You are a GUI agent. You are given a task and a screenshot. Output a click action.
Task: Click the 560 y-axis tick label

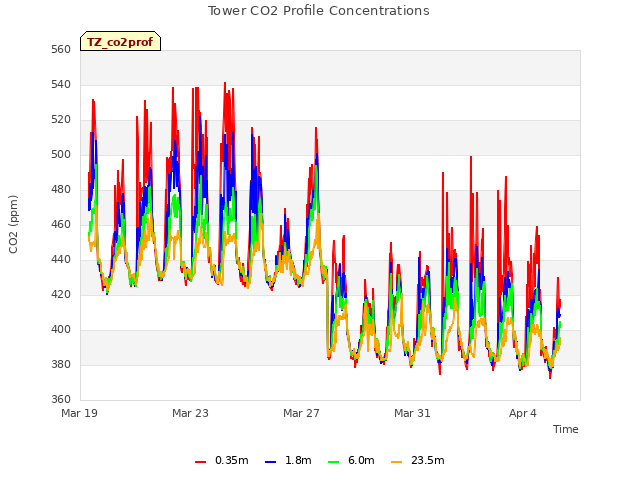[x=61, y=50]
